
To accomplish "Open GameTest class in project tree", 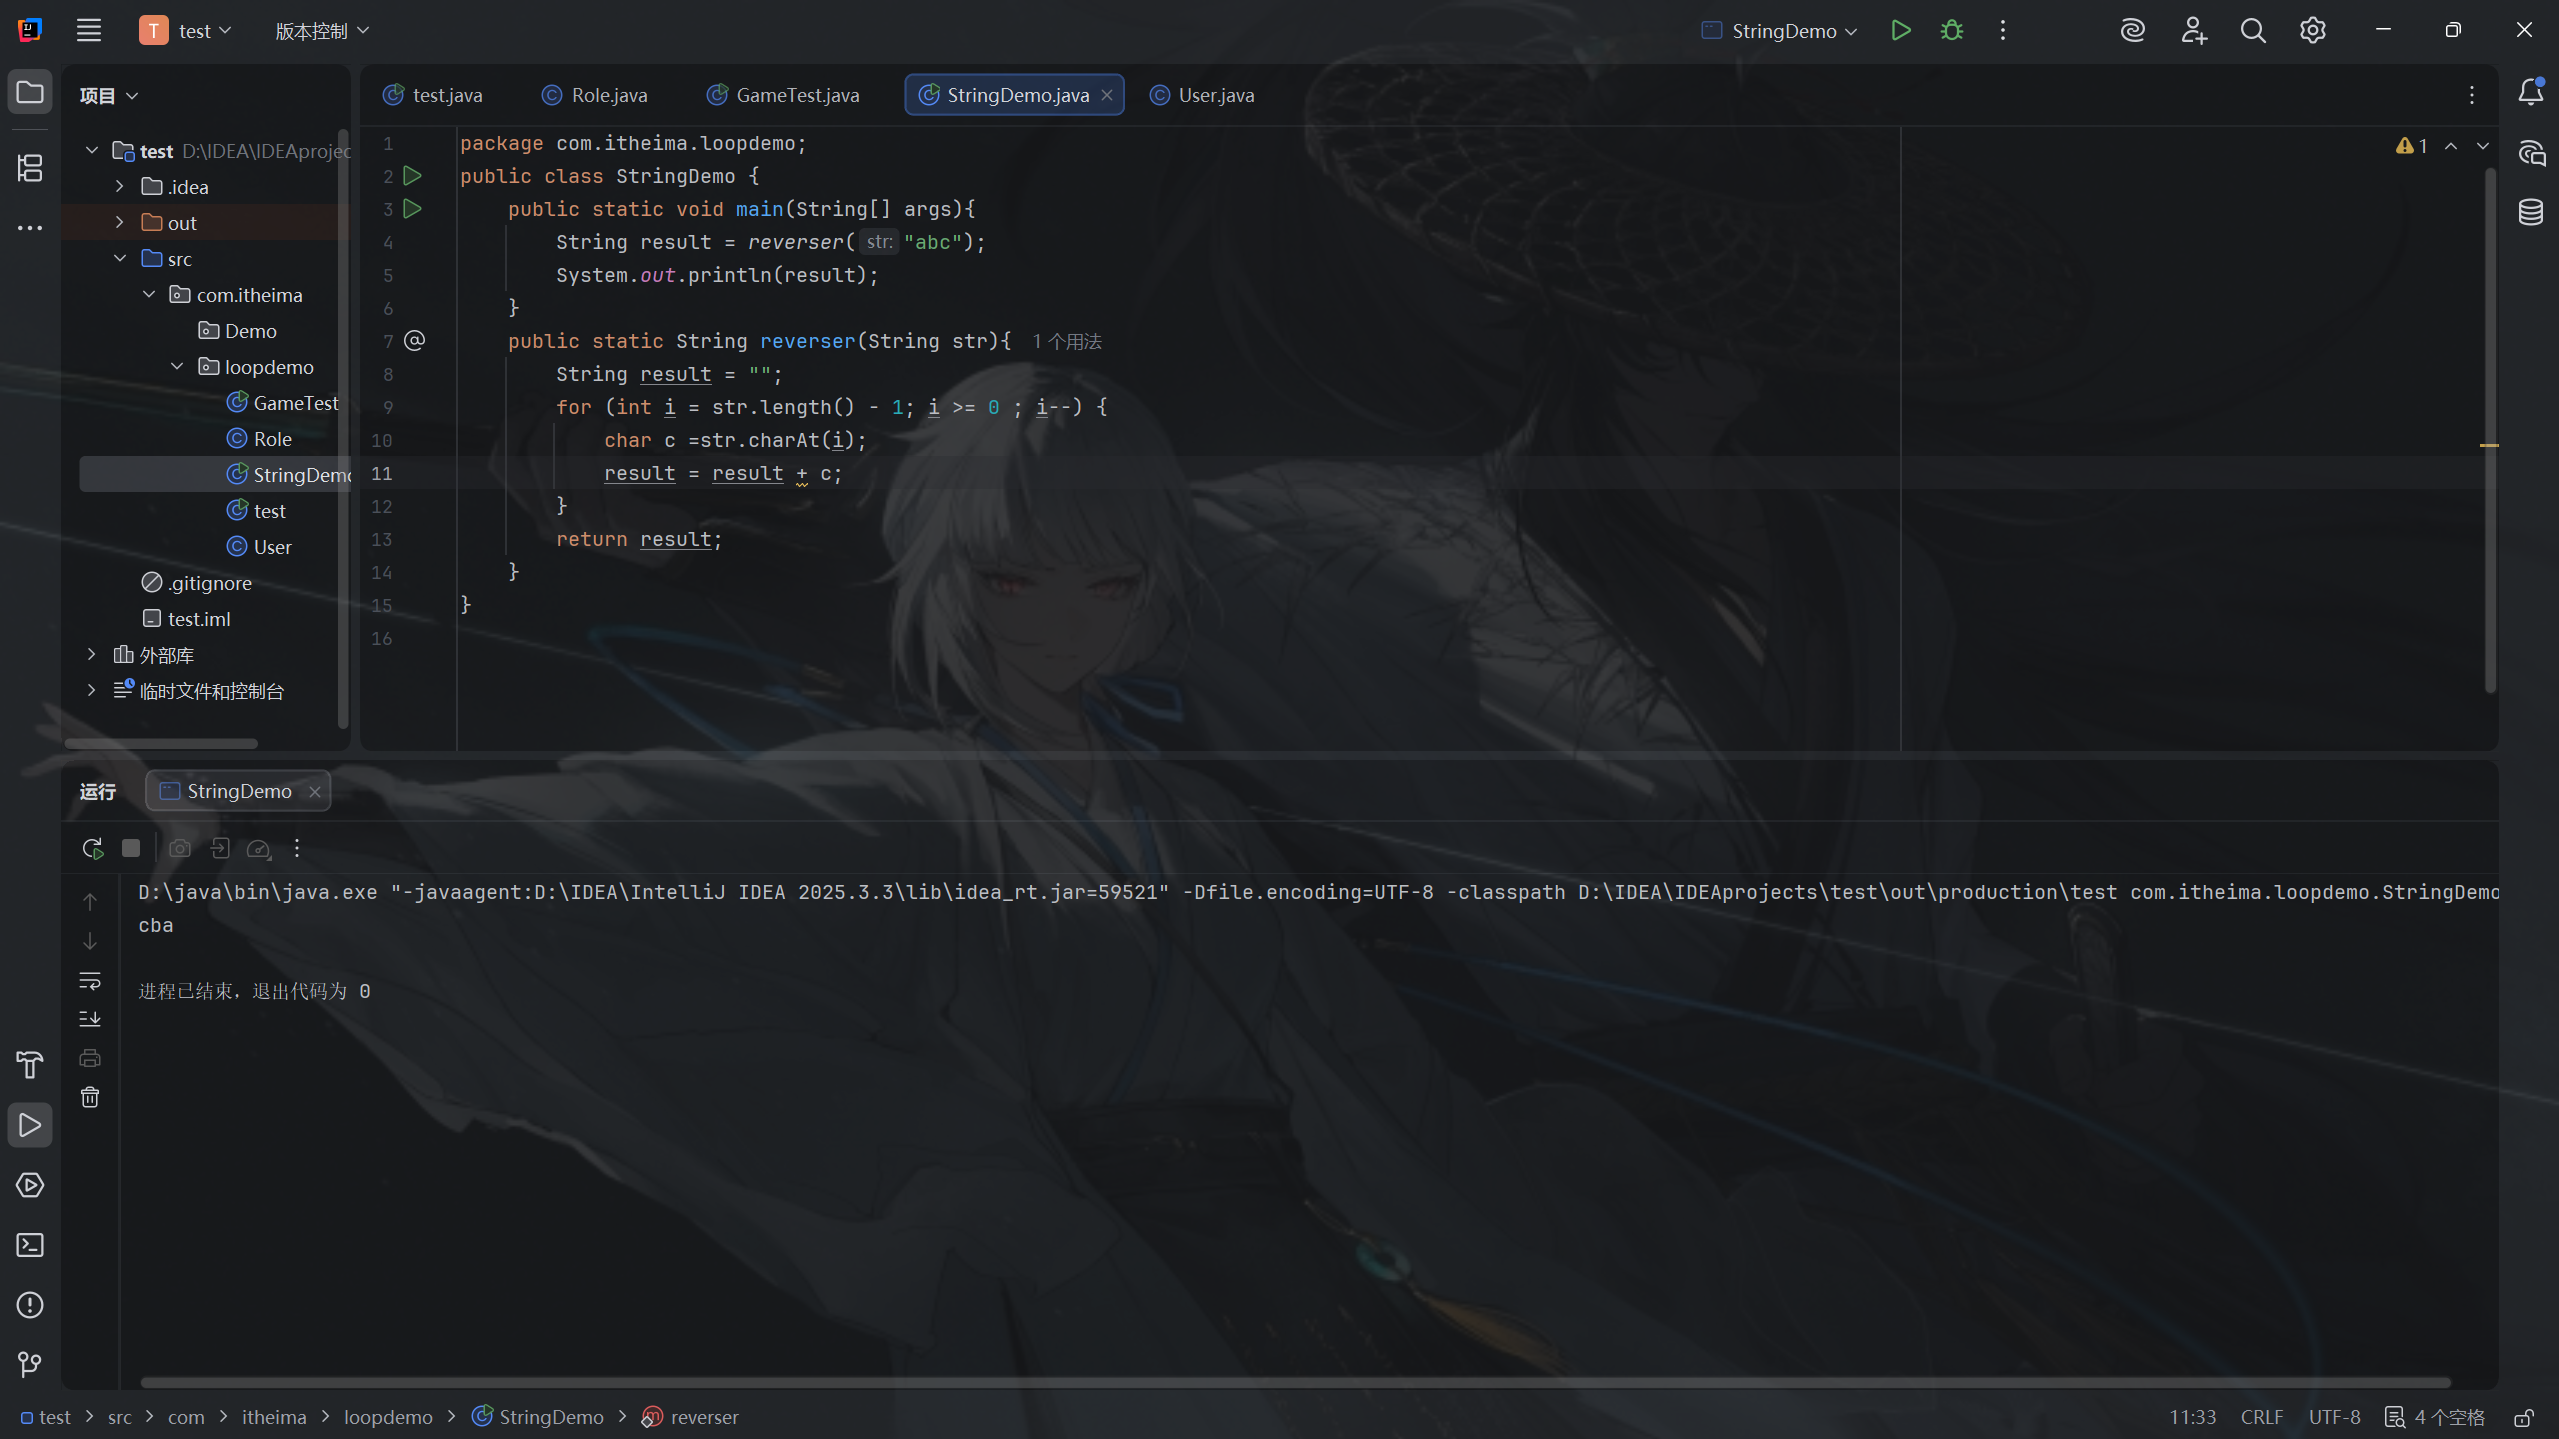I will tap(283, 403).
